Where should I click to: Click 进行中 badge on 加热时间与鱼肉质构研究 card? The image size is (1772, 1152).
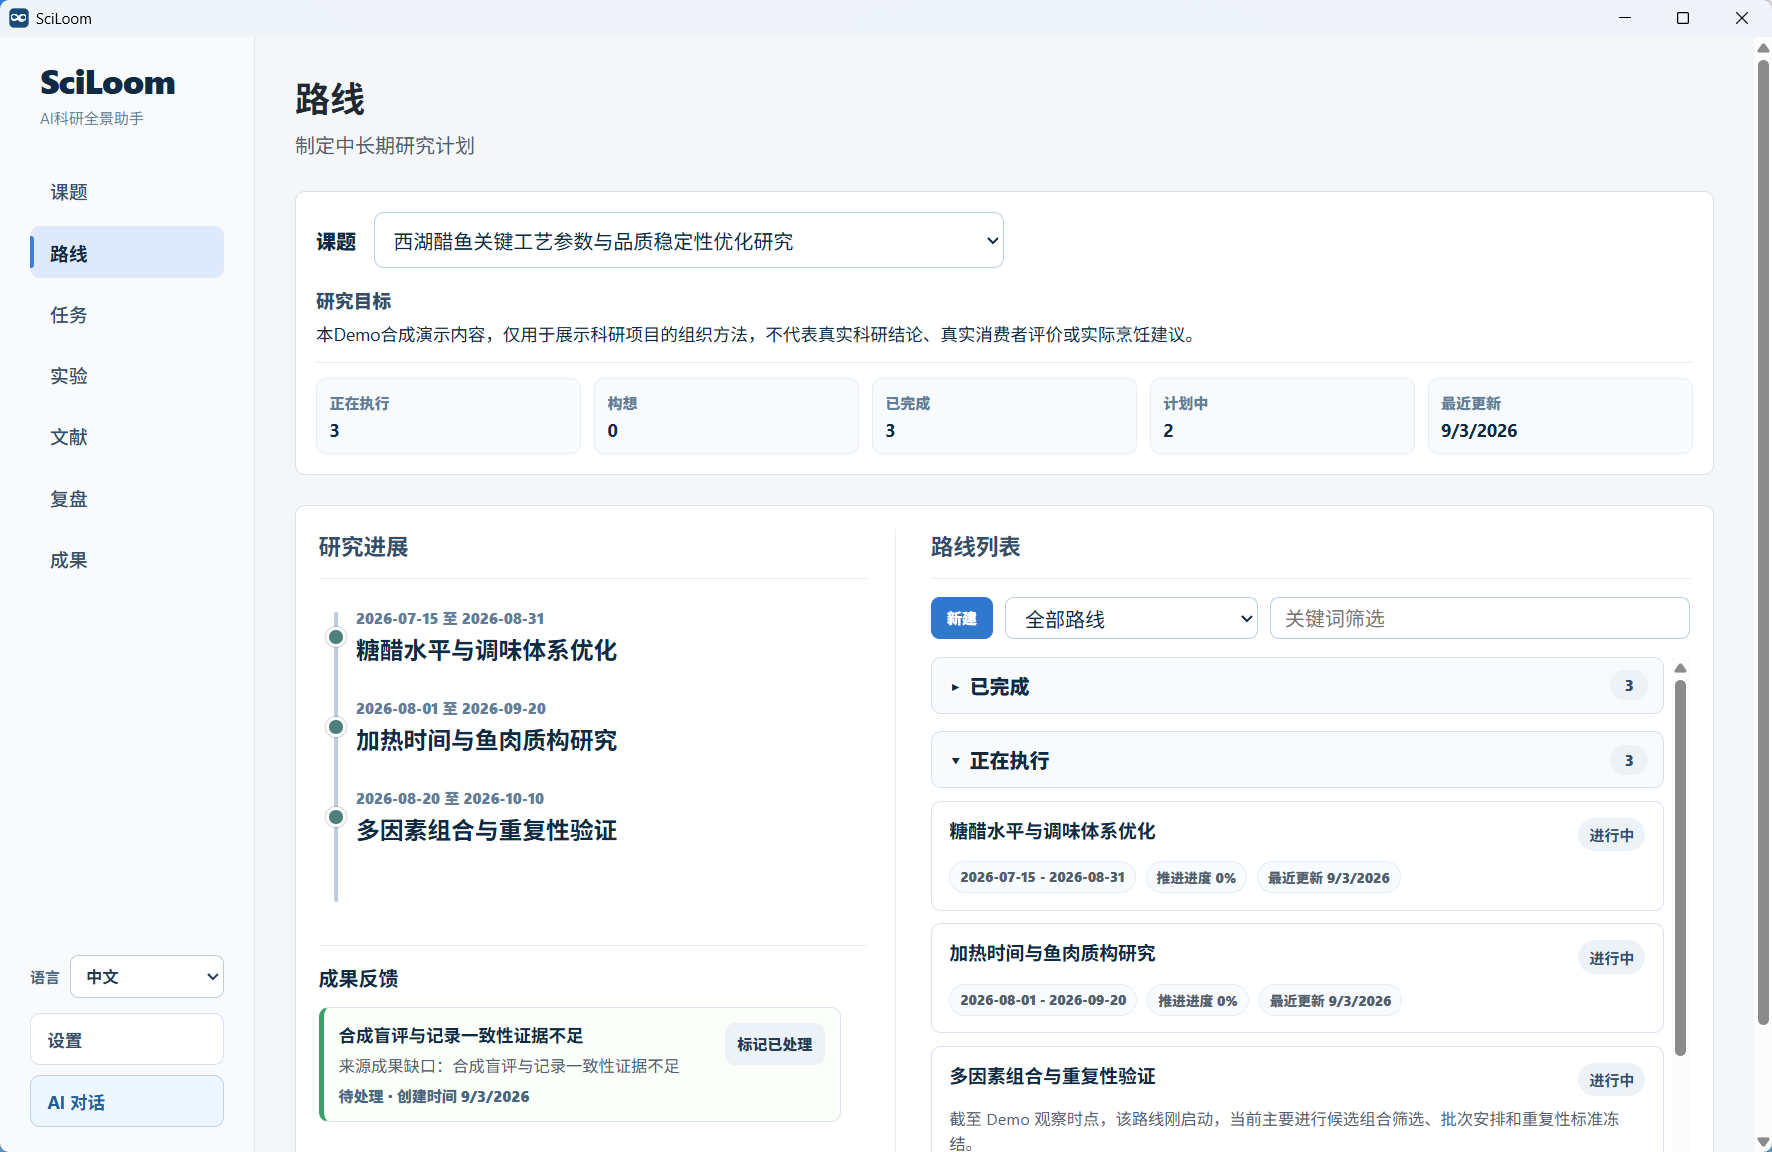[x=1611, y=958]
